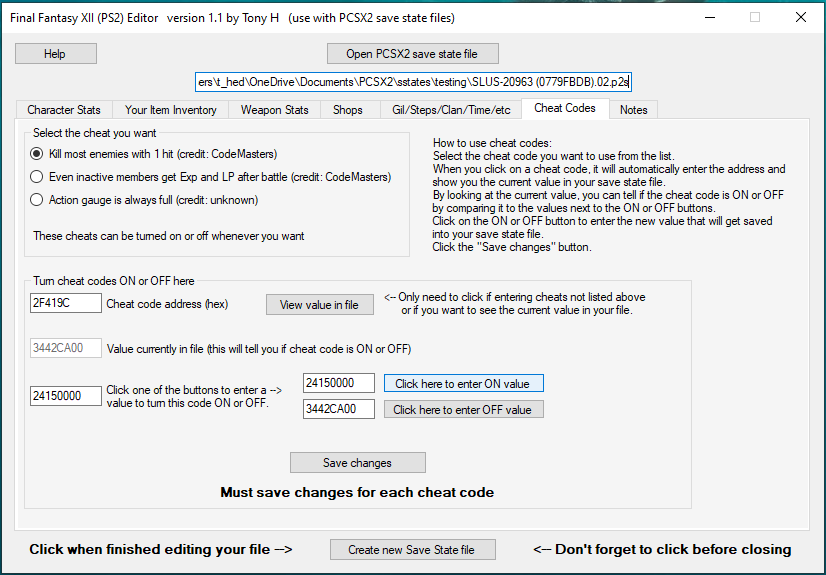Select Kill most enemies with 1 hit
This screenshot has height=575, width=826.
click(37, 154)
